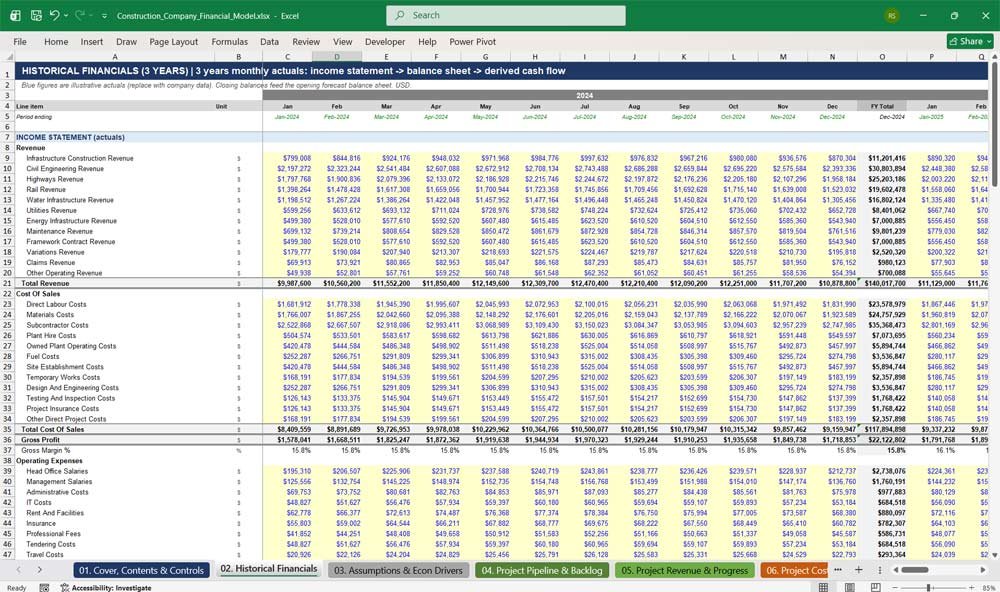Screen dimensions: 1000x592
Task: Click the zoom slider handle
Action: [x=929, y=588]
